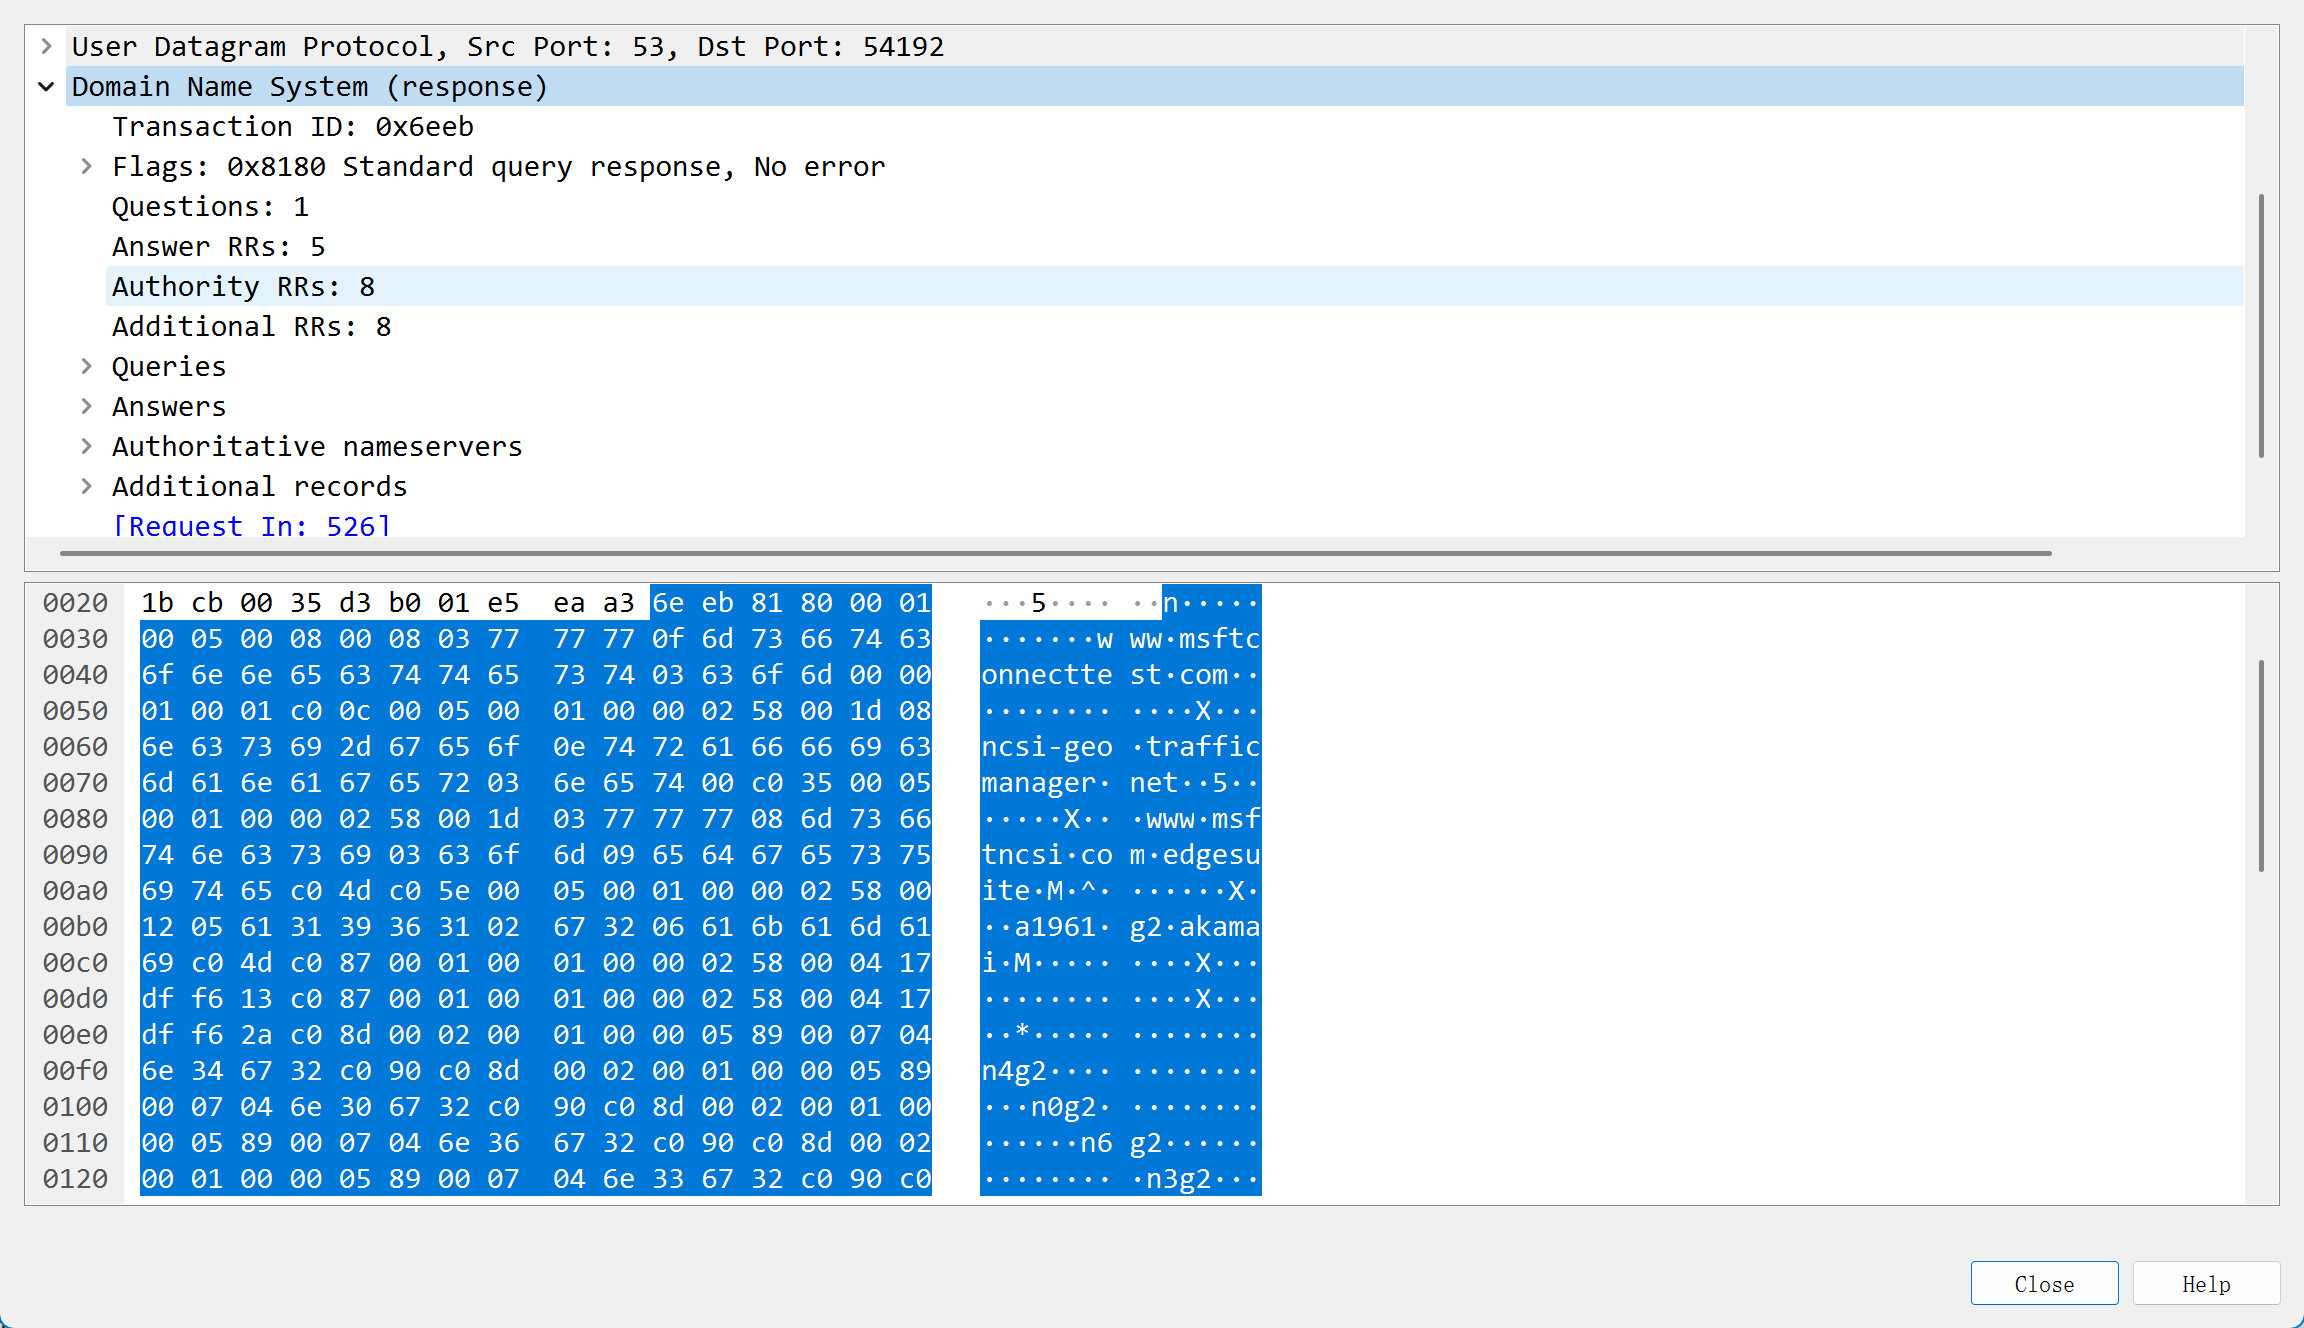
Task: Click hex byte 6e starting transaction ID
Action: coord(668,602)
